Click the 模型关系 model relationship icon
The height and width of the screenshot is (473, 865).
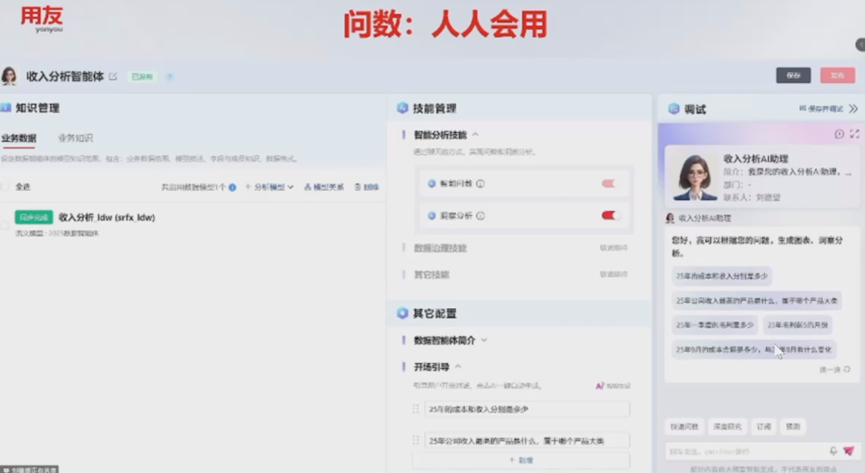pos(307,187)
